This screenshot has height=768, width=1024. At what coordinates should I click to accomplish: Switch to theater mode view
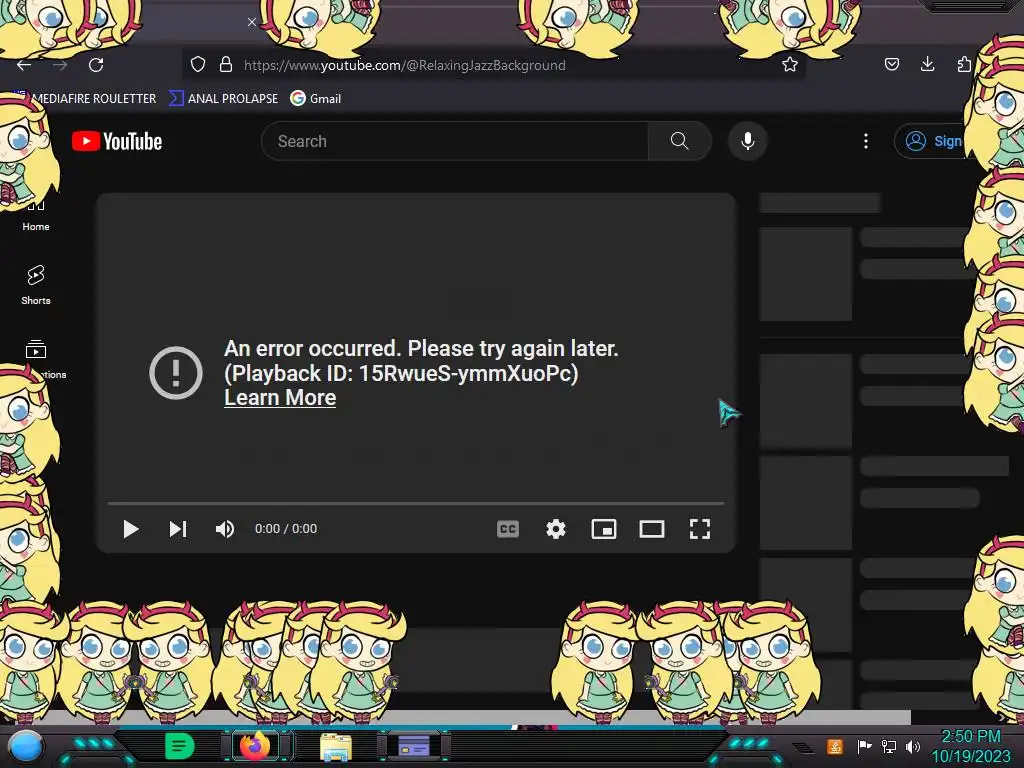pyautogui.click(x=652, y=529)
